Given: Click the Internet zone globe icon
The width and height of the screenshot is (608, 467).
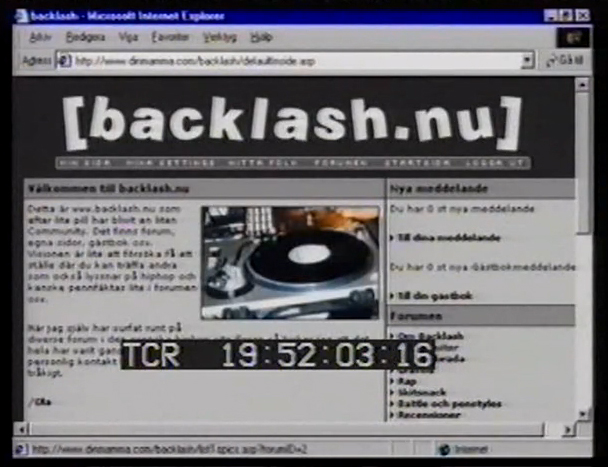Looking at the screenshot, I should pos(444,449).
